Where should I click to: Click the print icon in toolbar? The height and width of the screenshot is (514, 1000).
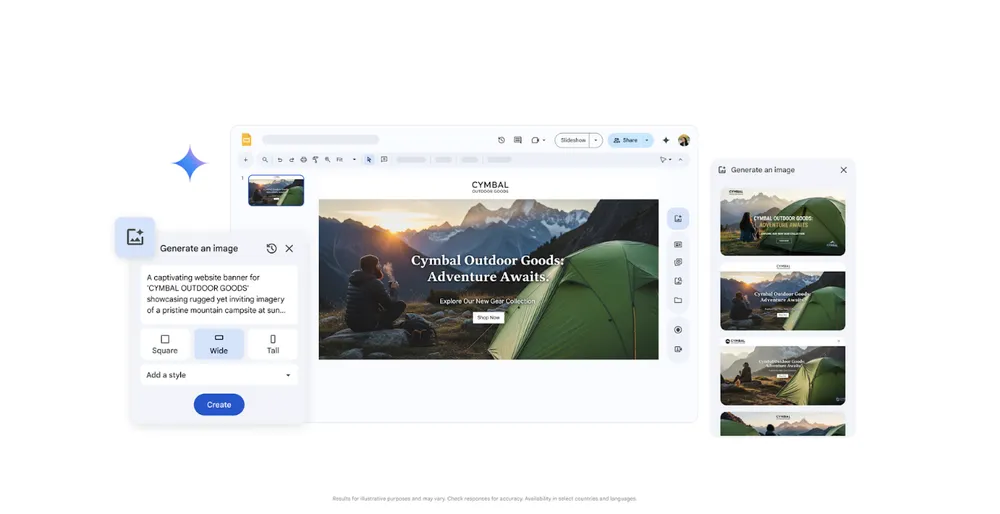tap(304, 160)
